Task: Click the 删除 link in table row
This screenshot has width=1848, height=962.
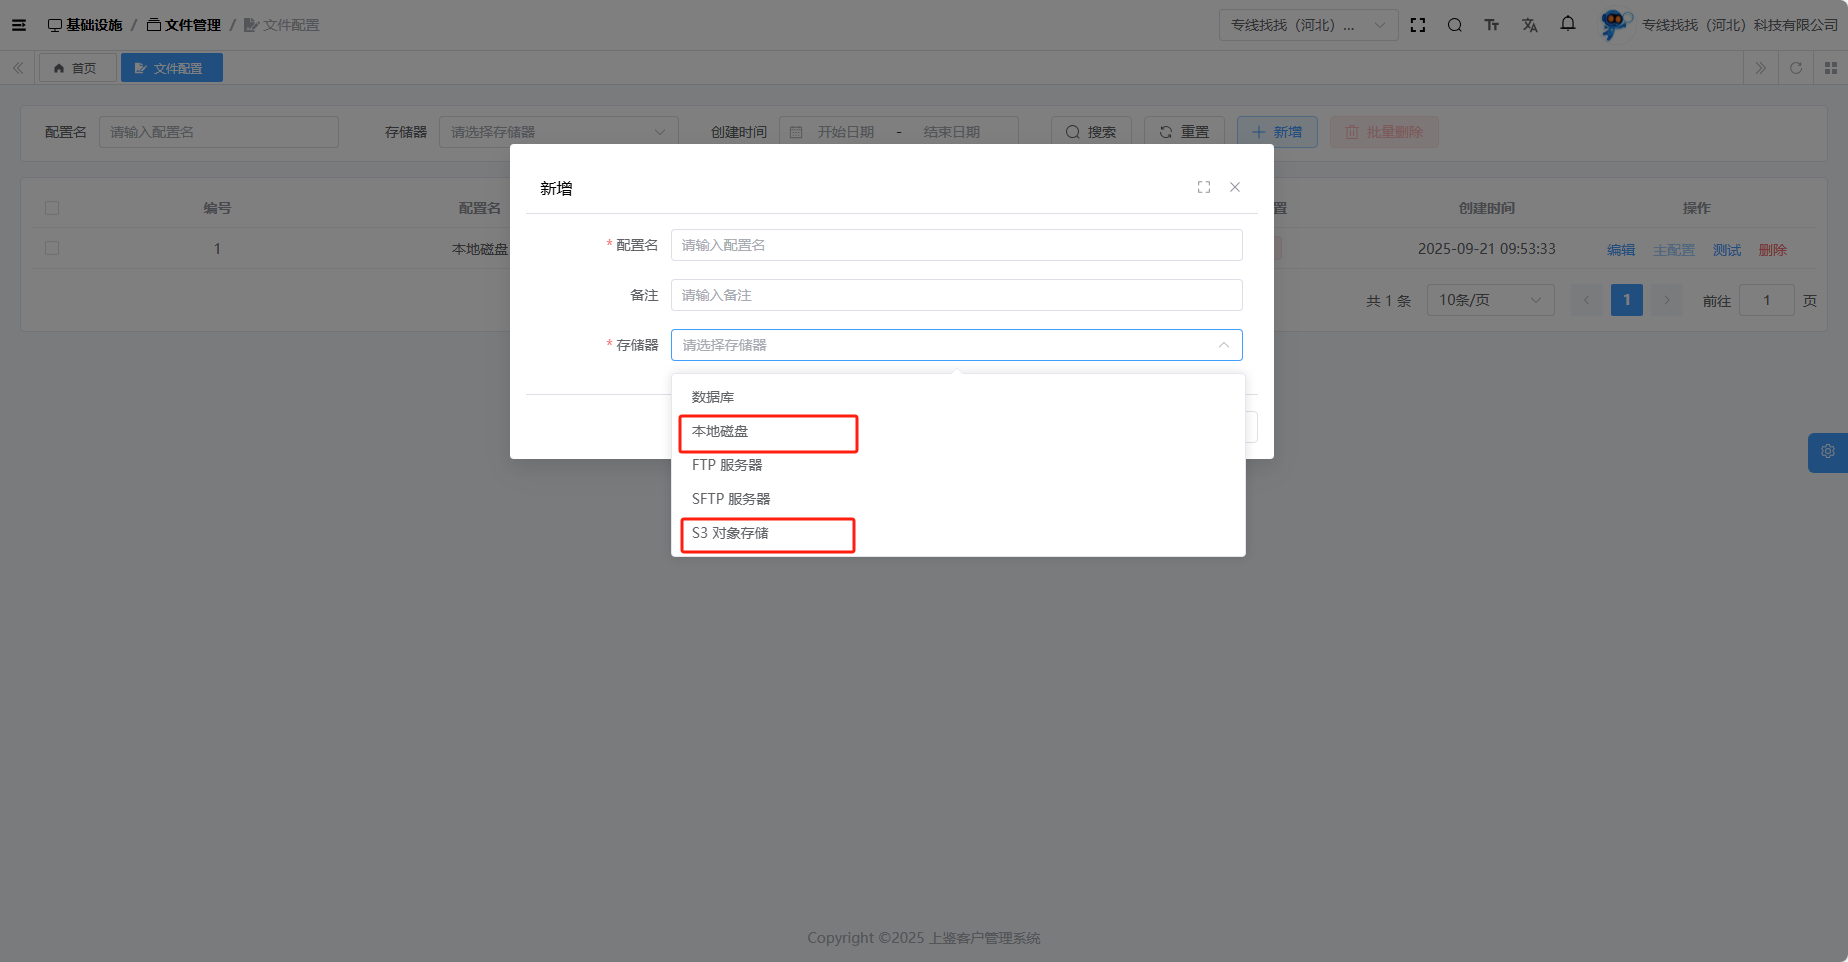Action: tap(1772, 250)
